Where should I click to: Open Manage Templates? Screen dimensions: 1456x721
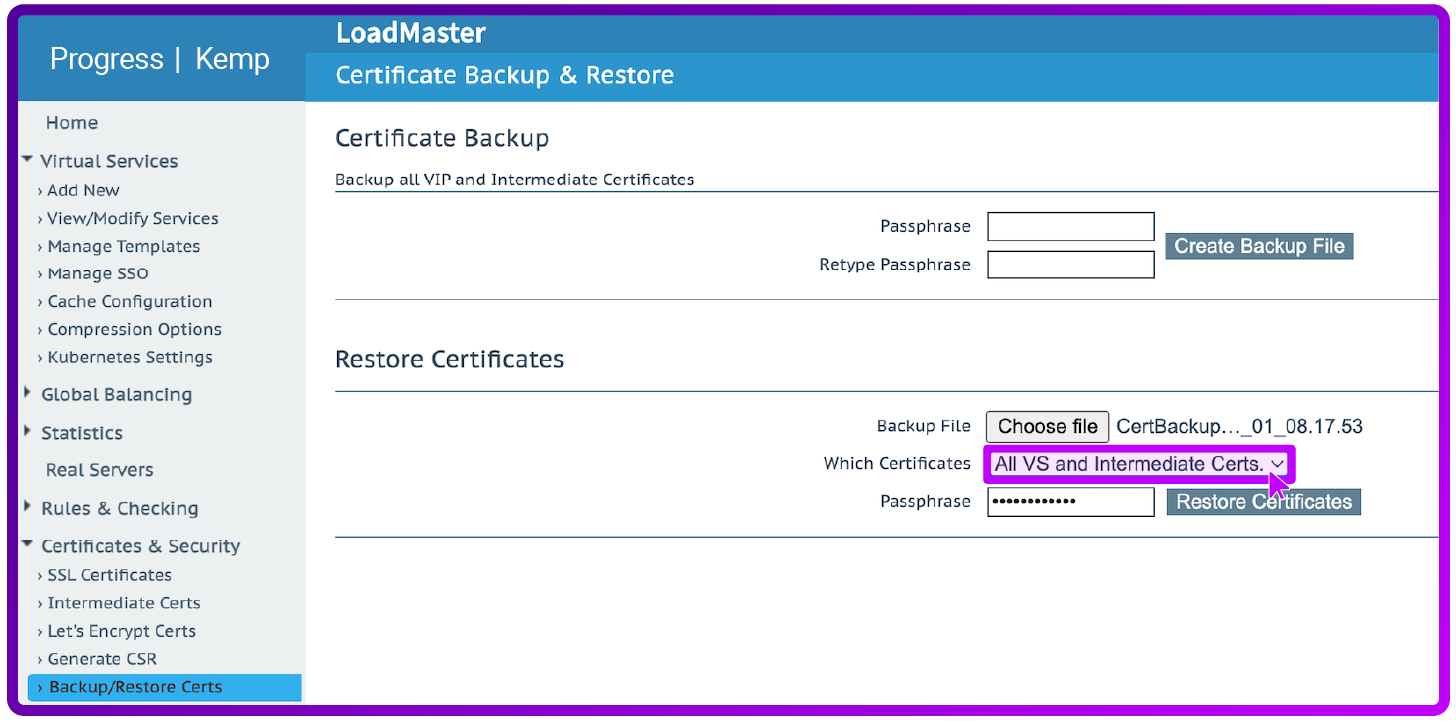(123, 246)
